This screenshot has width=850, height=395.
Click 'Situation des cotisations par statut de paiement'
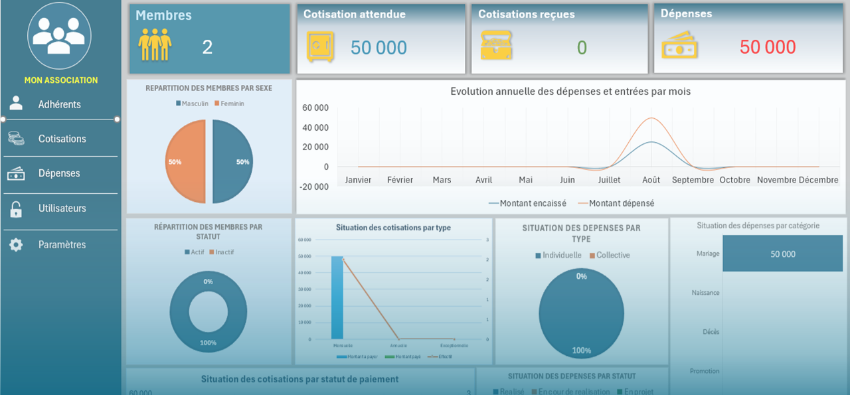[x=300, y=379]
